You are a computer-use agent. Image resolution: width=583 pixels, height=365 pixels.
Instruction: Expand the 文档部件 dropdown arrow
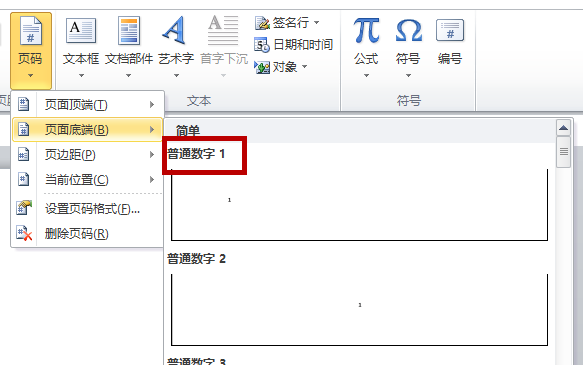pyautogui.click(x=128, y=76)
